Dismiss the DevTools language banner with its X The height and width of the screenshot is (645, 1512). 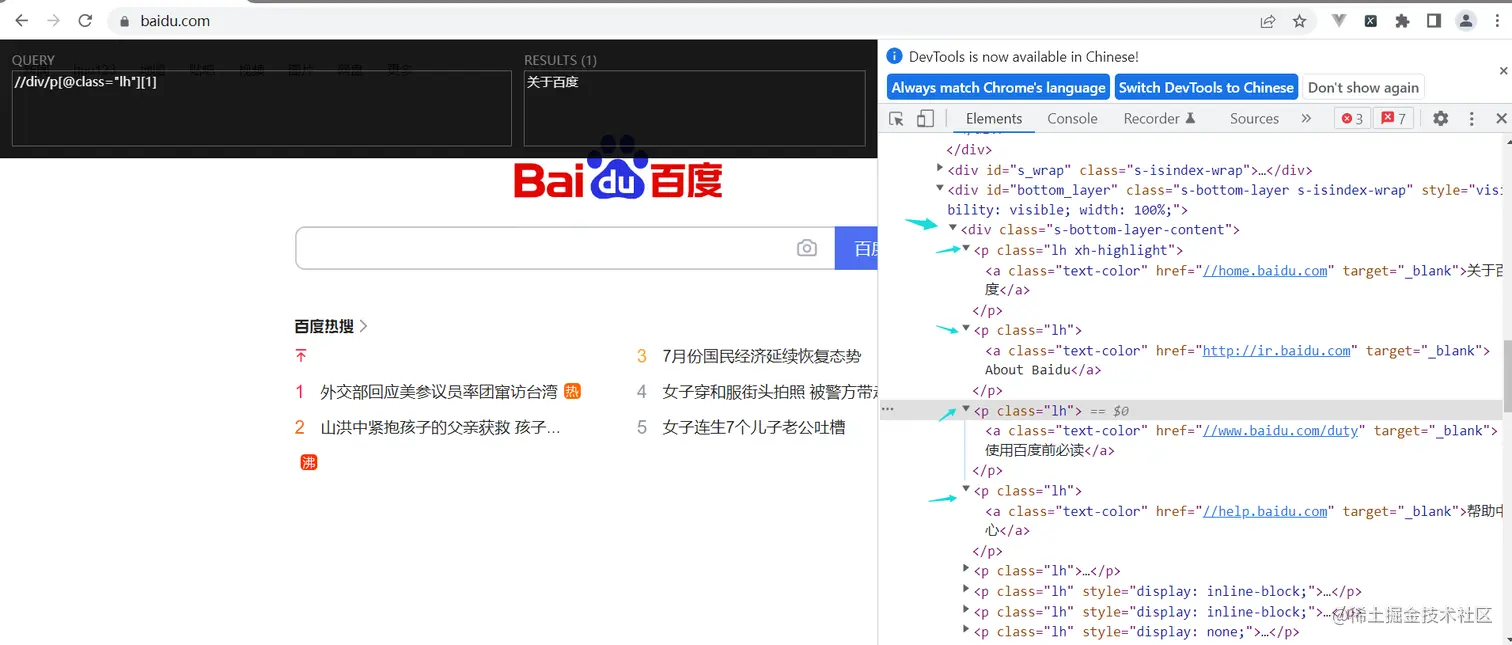1503,71
